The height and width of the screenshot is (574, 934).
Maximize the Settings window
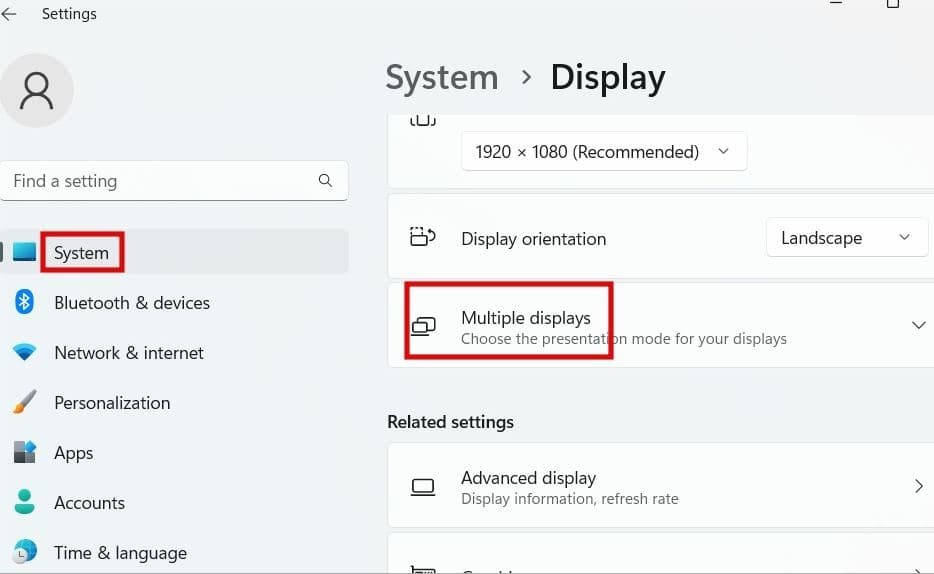tap(892, 4)
